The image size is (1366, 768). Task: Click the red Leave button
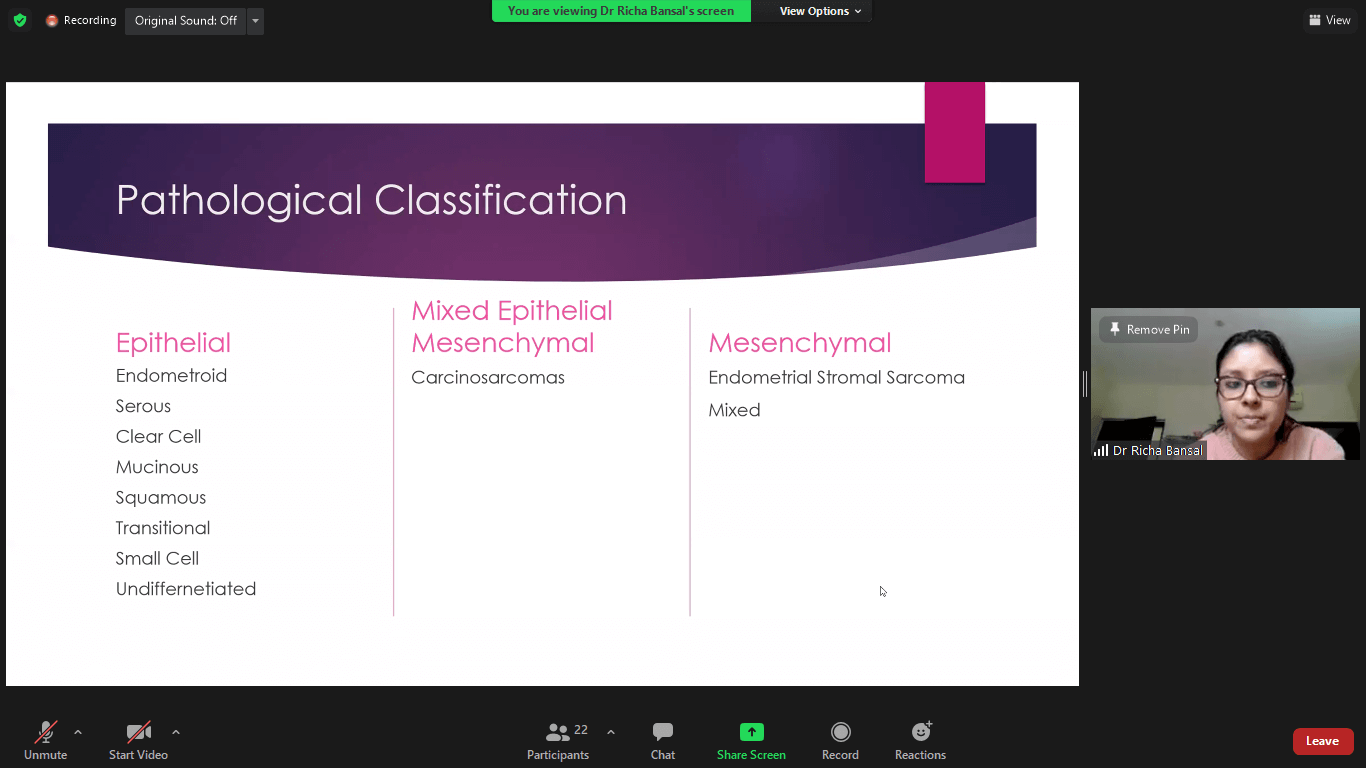pos(1322,741)
